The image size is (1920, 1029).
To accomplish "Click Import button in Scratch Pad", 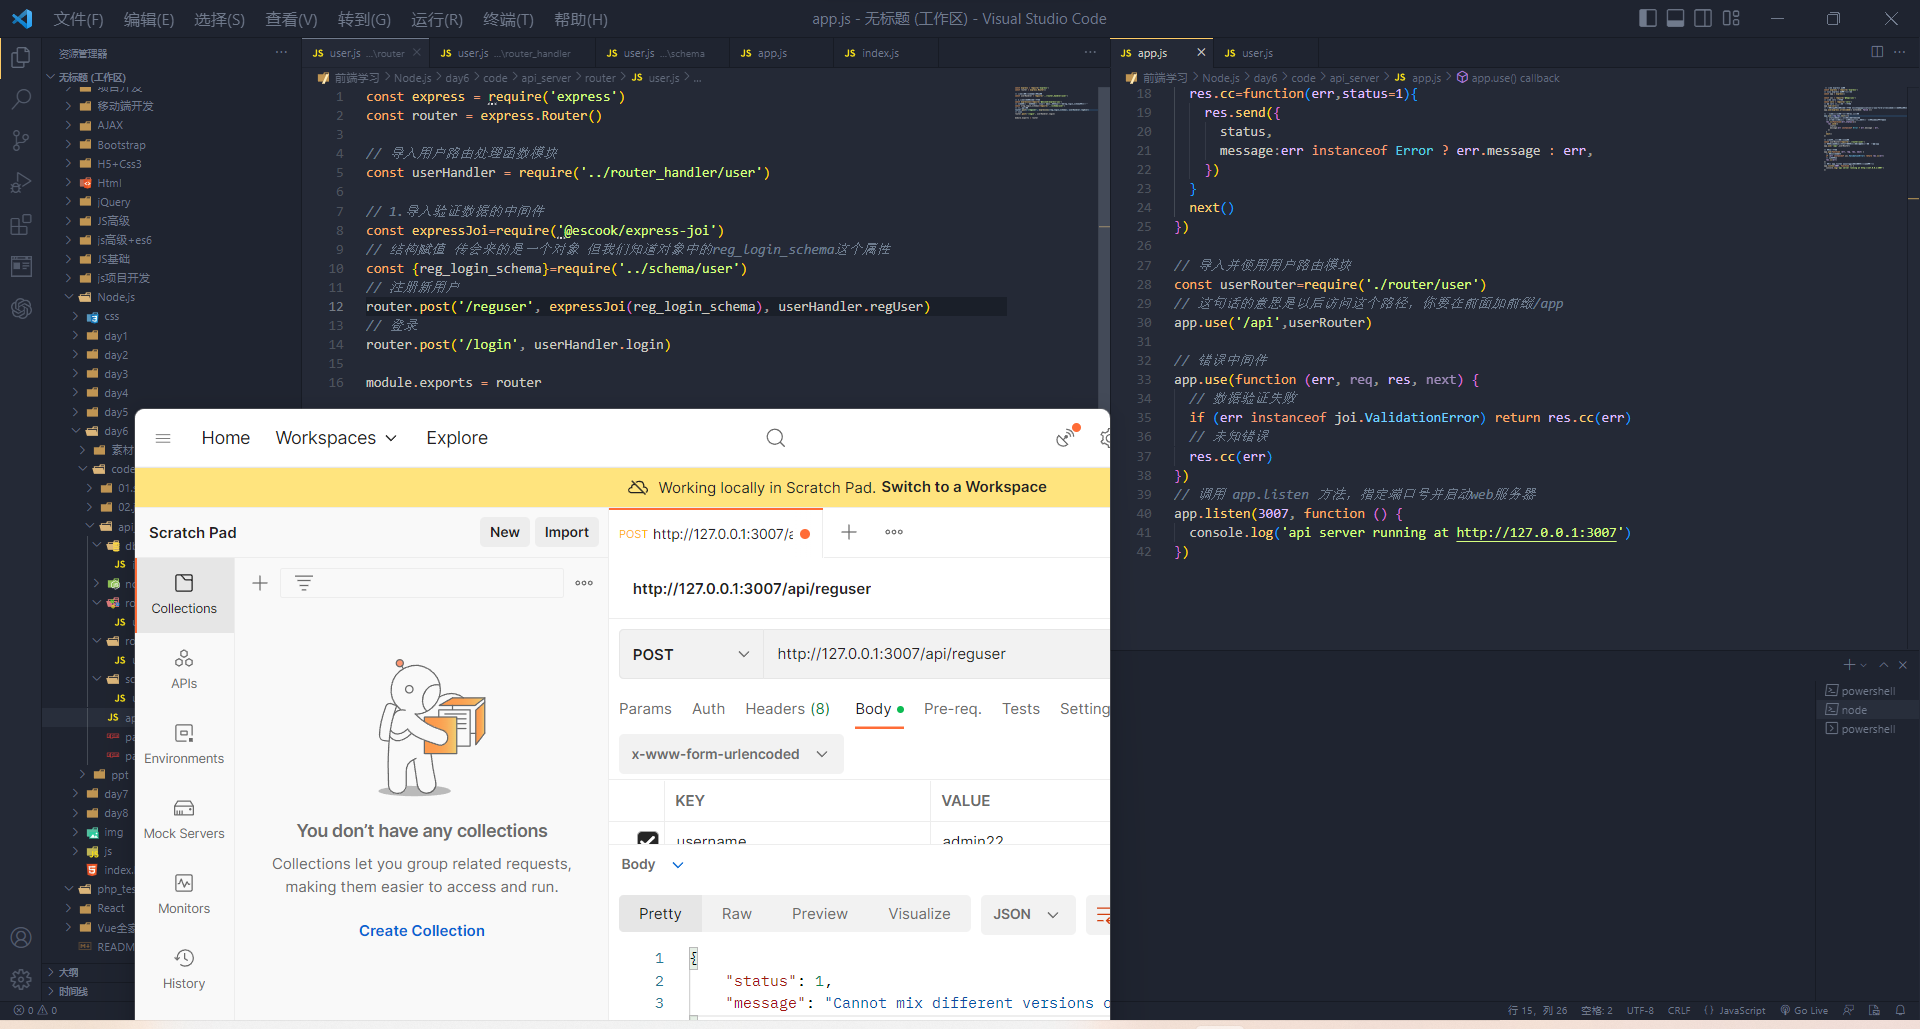I will pos(567,532).
